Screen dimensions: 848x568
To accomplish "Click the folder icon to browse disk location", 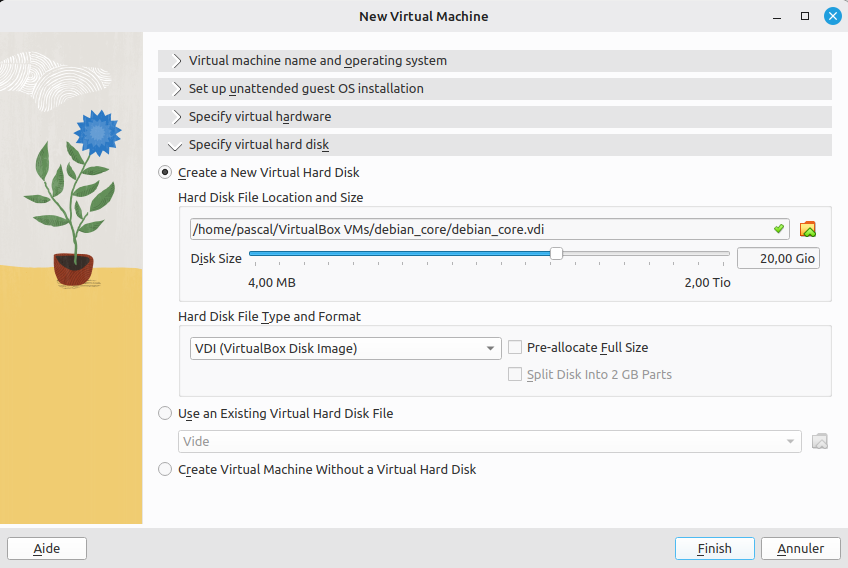I will point(808,229).
